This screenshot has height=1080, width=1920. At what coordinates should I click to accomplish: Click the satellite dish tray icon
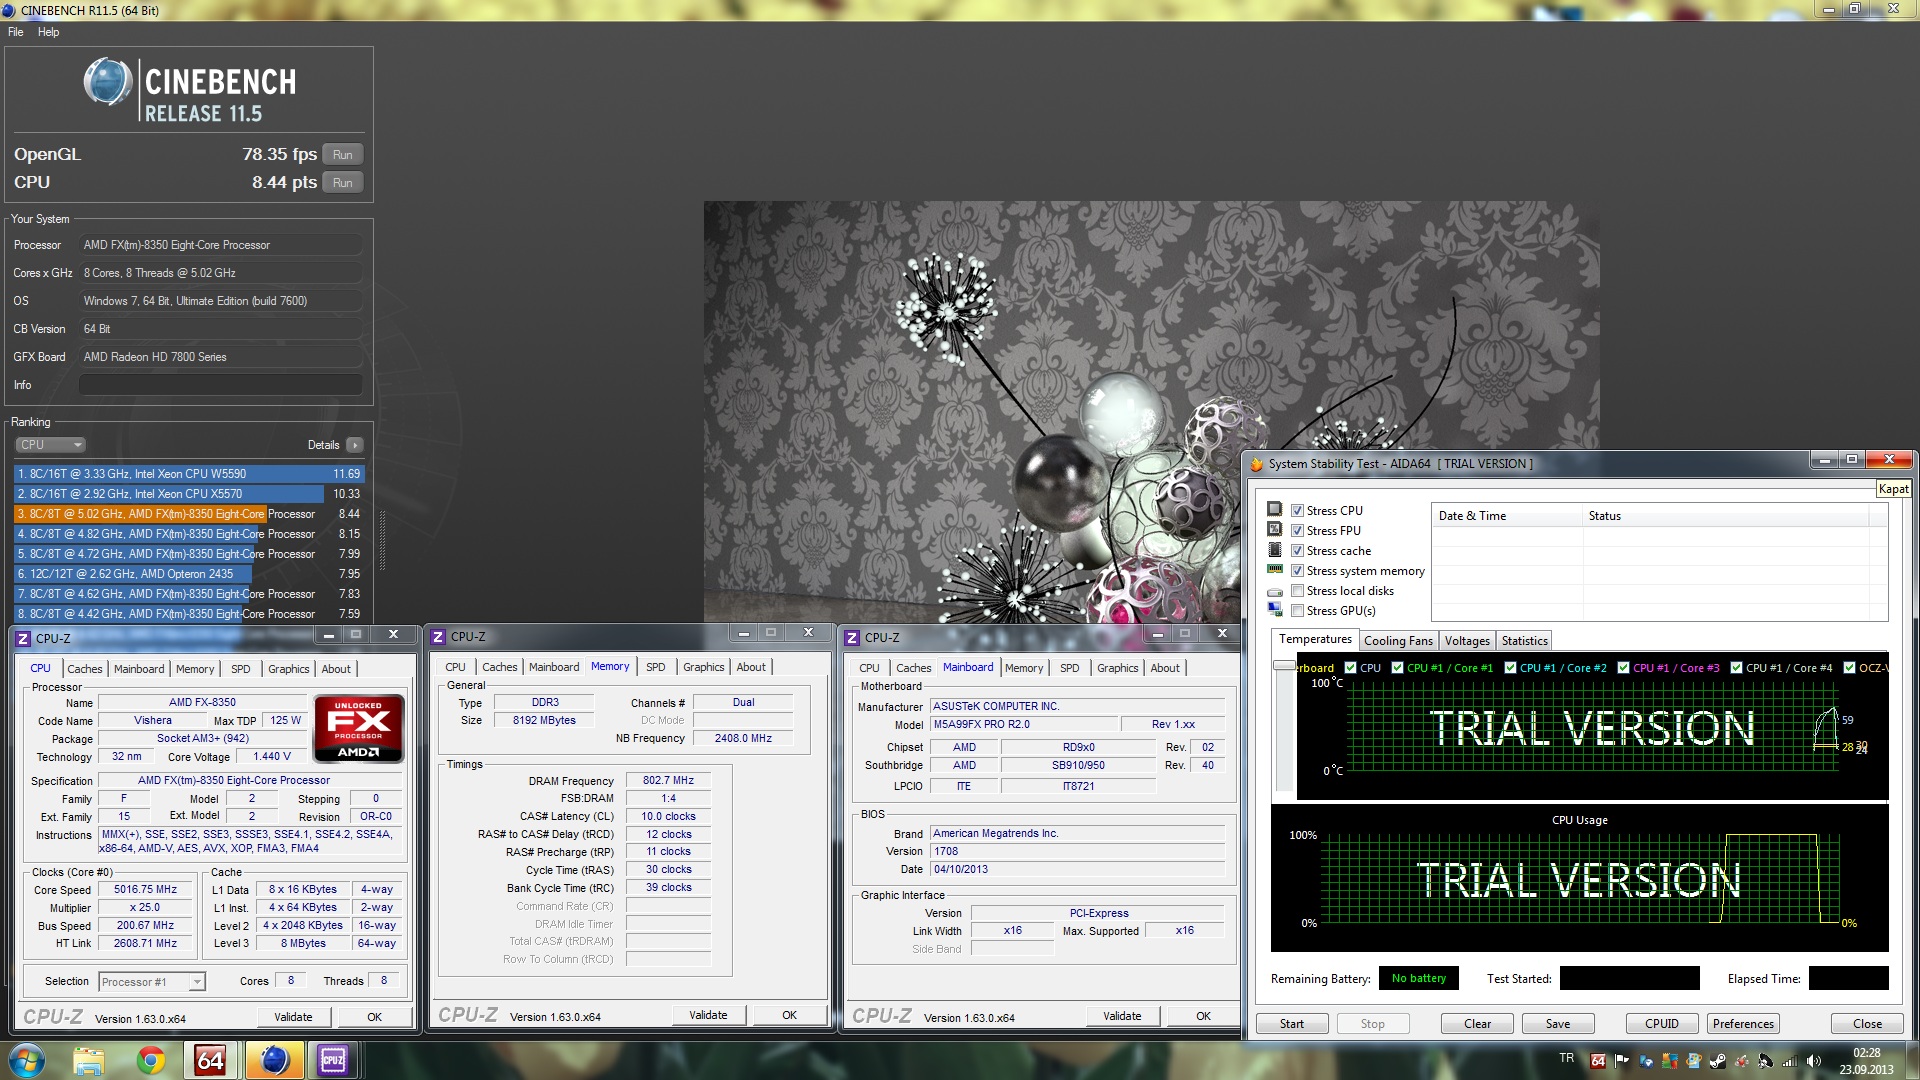[x=1766, y=1061]
